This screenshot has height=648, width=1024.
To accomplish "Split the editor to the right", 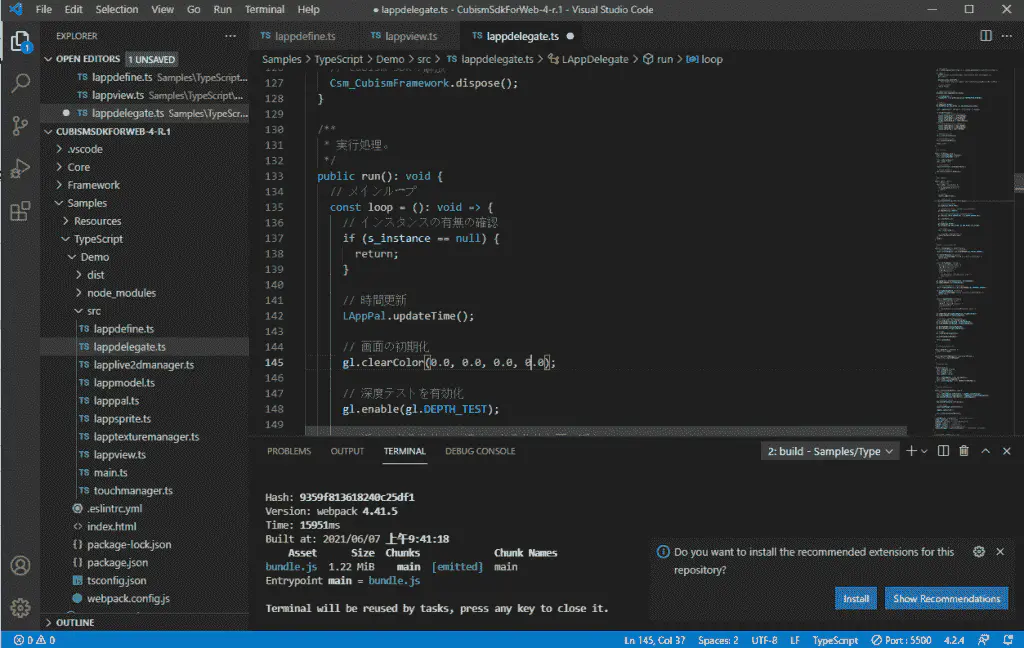I will pyautogui.click(x=985, y=36).
